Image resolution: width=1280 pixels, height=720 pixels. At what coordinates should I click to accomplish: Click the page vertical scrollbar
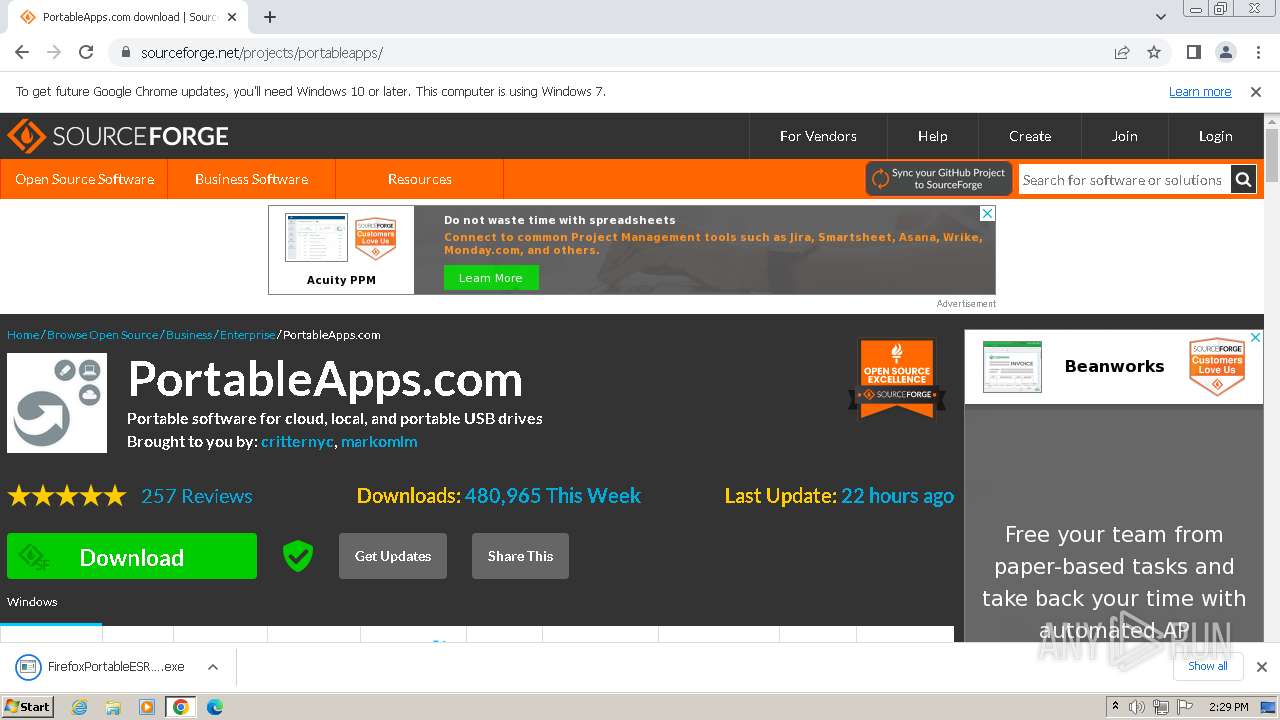(x=1272, y=154)
